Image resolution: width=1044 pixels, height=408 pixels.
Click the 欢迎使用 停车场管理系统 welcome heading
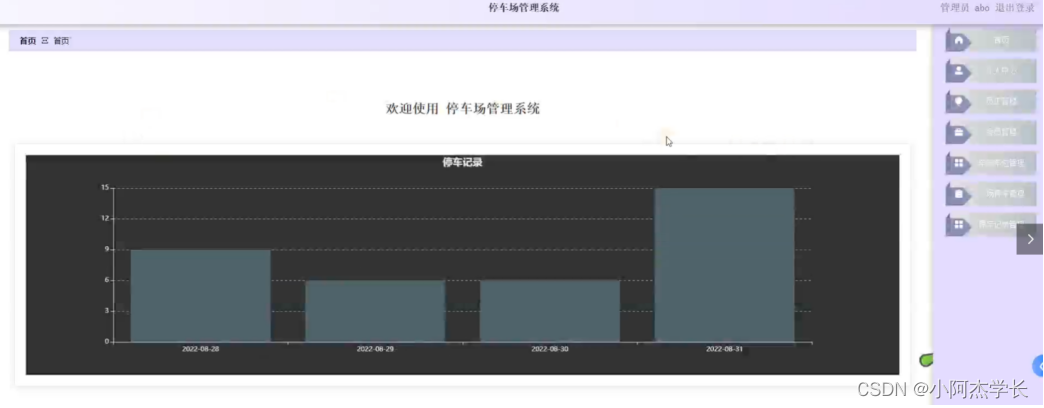click(463, 108)
